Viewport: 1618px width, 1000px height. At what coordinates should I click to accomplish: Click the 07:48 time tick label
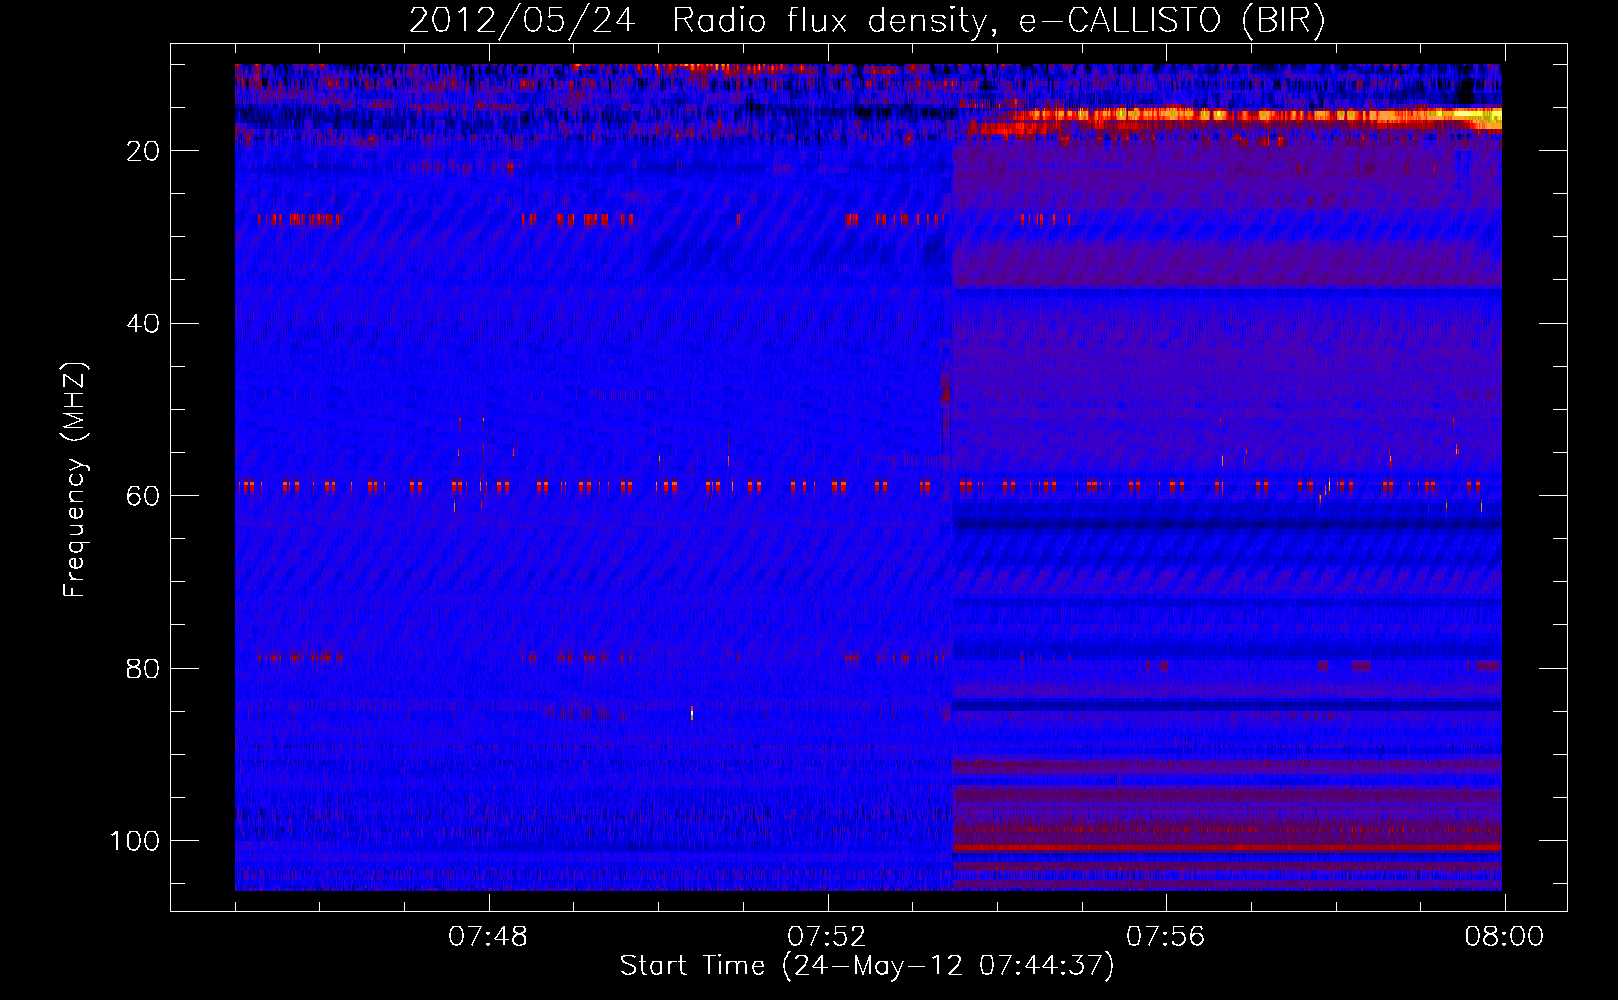tap(488, 937)
